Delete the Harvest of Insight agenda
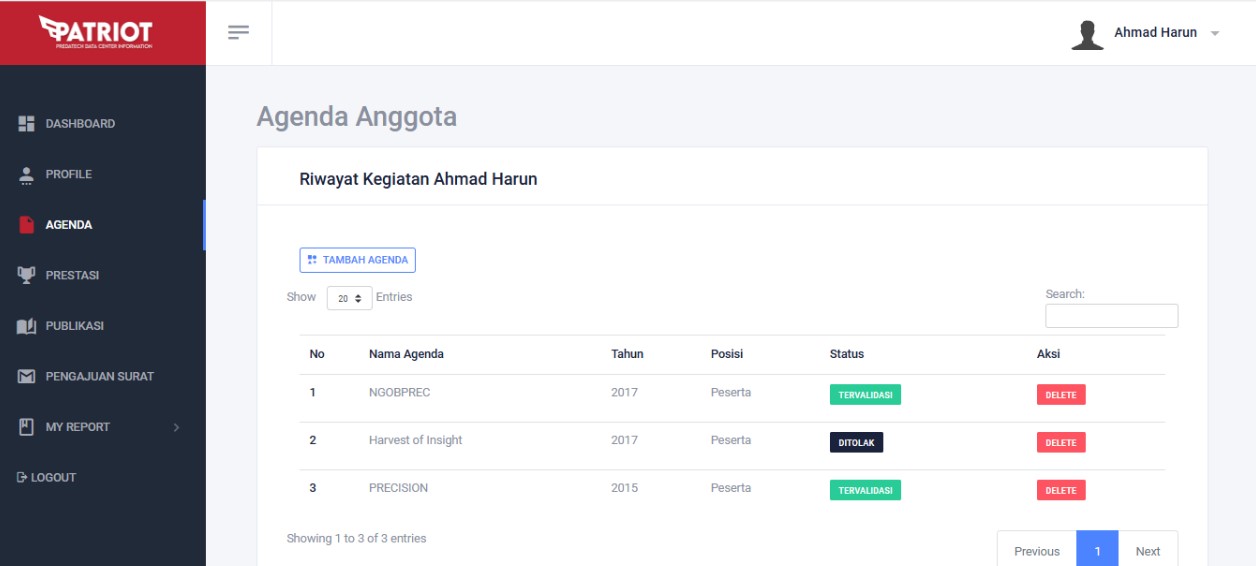This screenshot has width=1256, height=566. (1060, 443)
